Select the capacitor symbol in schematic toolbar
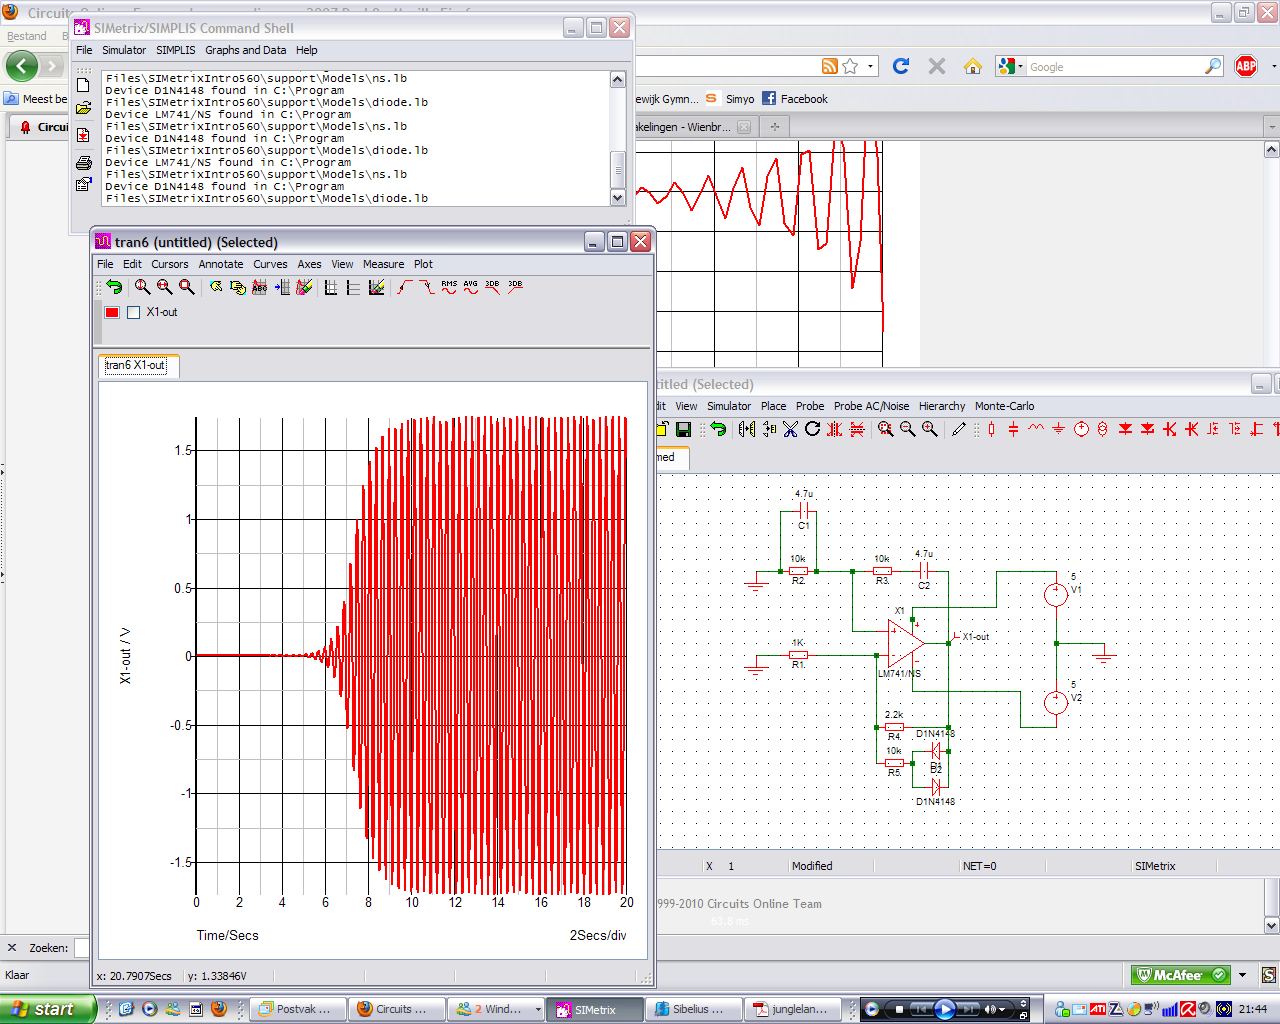This screenshot has width=1280, height=1024. coord(1013,429)
